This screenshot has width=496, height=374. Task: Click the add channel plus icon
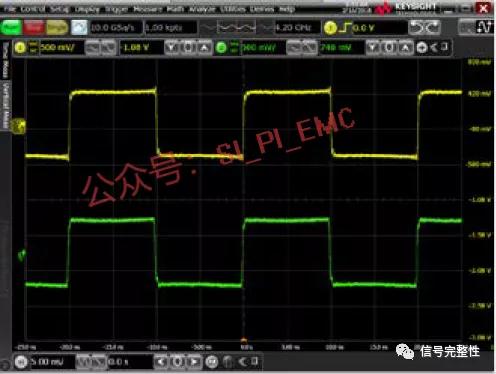pos(422,48)
